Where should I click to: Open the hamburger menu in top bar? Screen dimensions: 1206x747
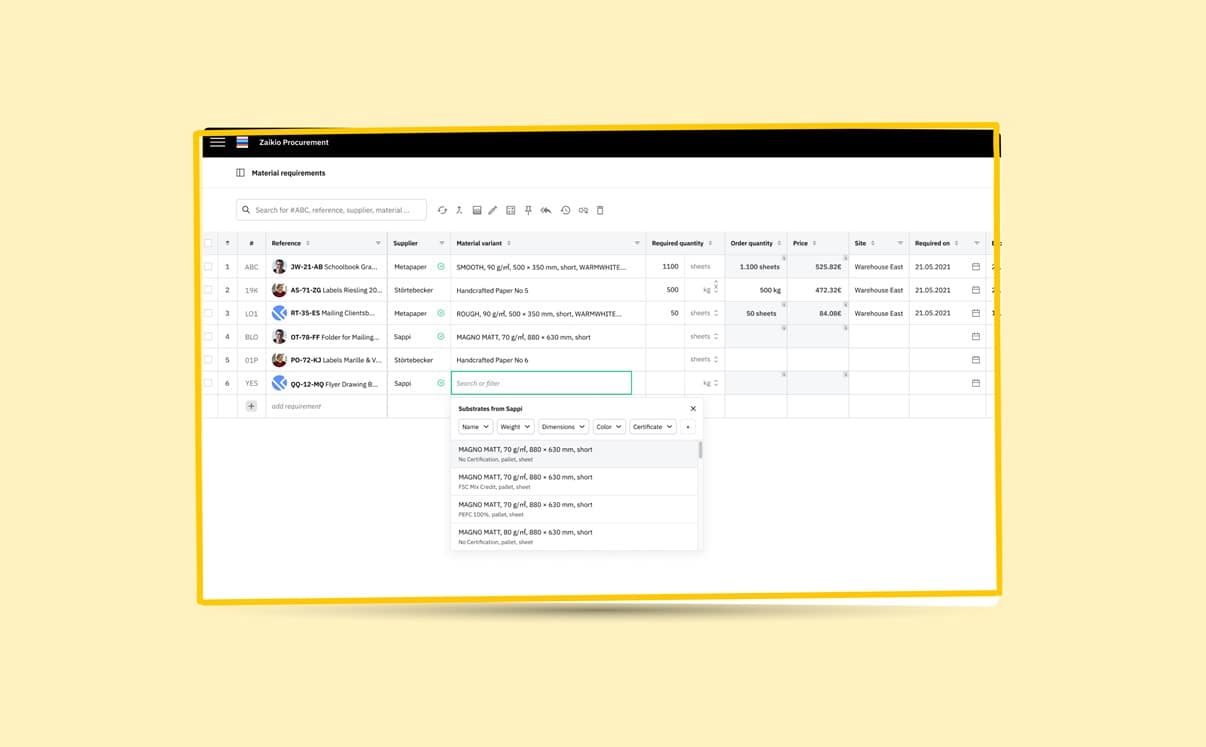point(217,143)
